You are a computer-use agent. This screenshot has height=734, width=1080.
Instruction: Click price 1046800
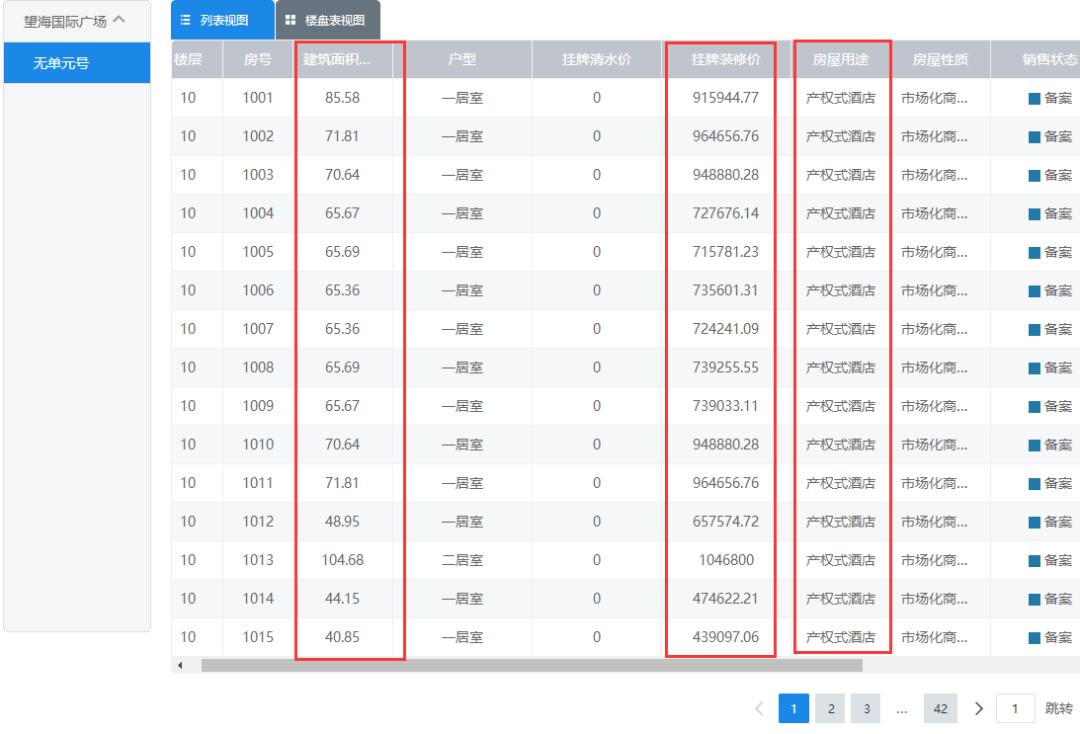click(726, 560)
